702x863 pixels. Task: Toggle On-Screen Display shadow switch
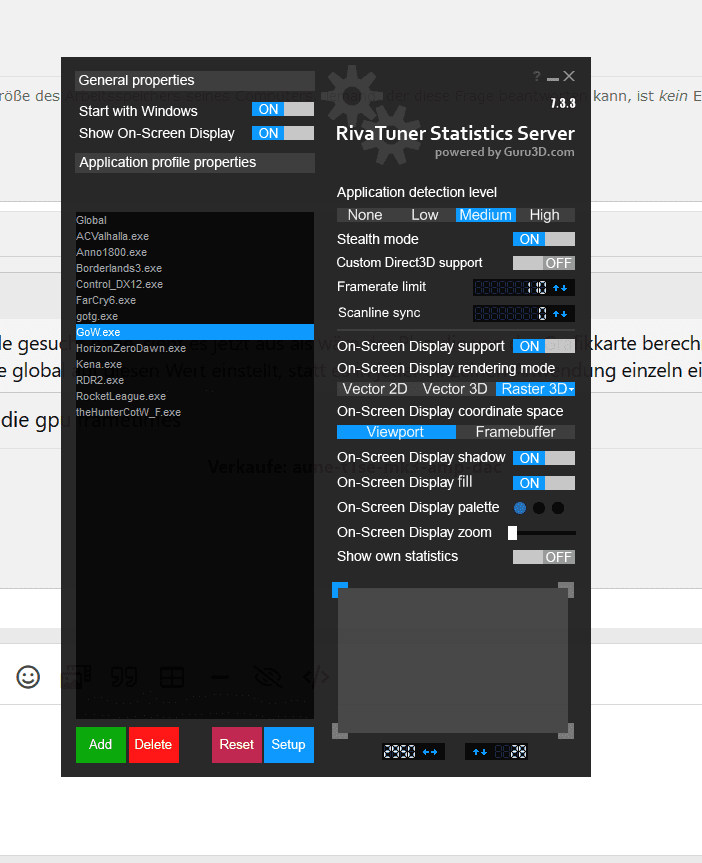pos(544,458)
